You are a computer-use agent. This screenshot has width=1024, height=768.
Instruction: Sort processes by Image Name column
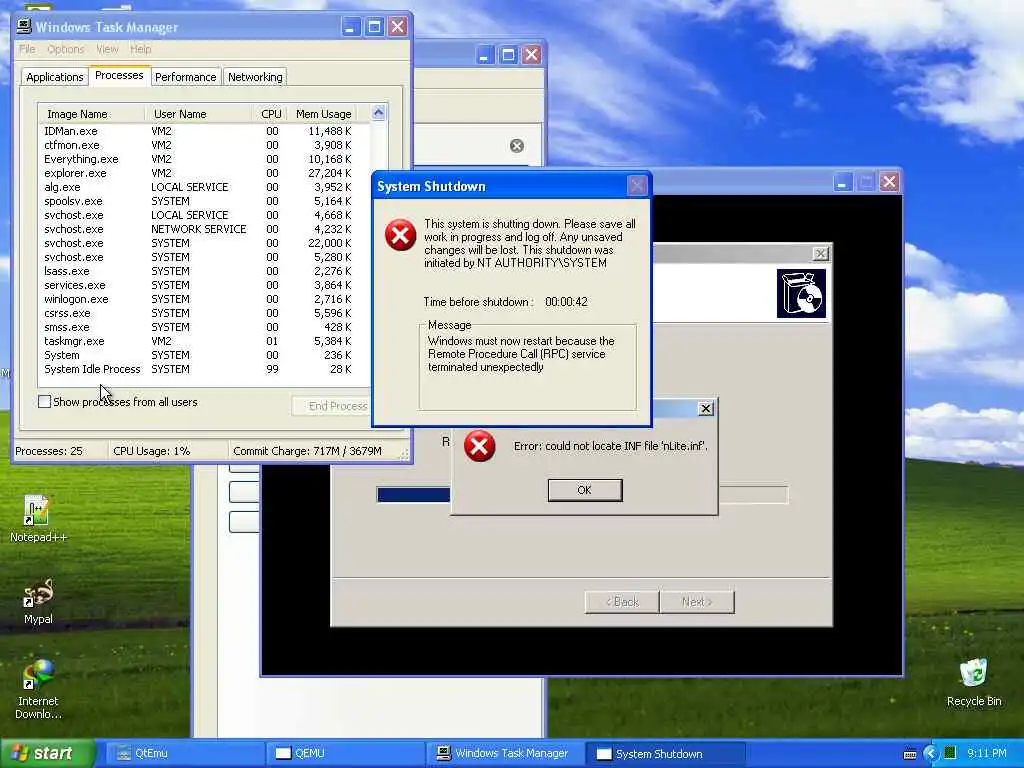tap(91, 114)
